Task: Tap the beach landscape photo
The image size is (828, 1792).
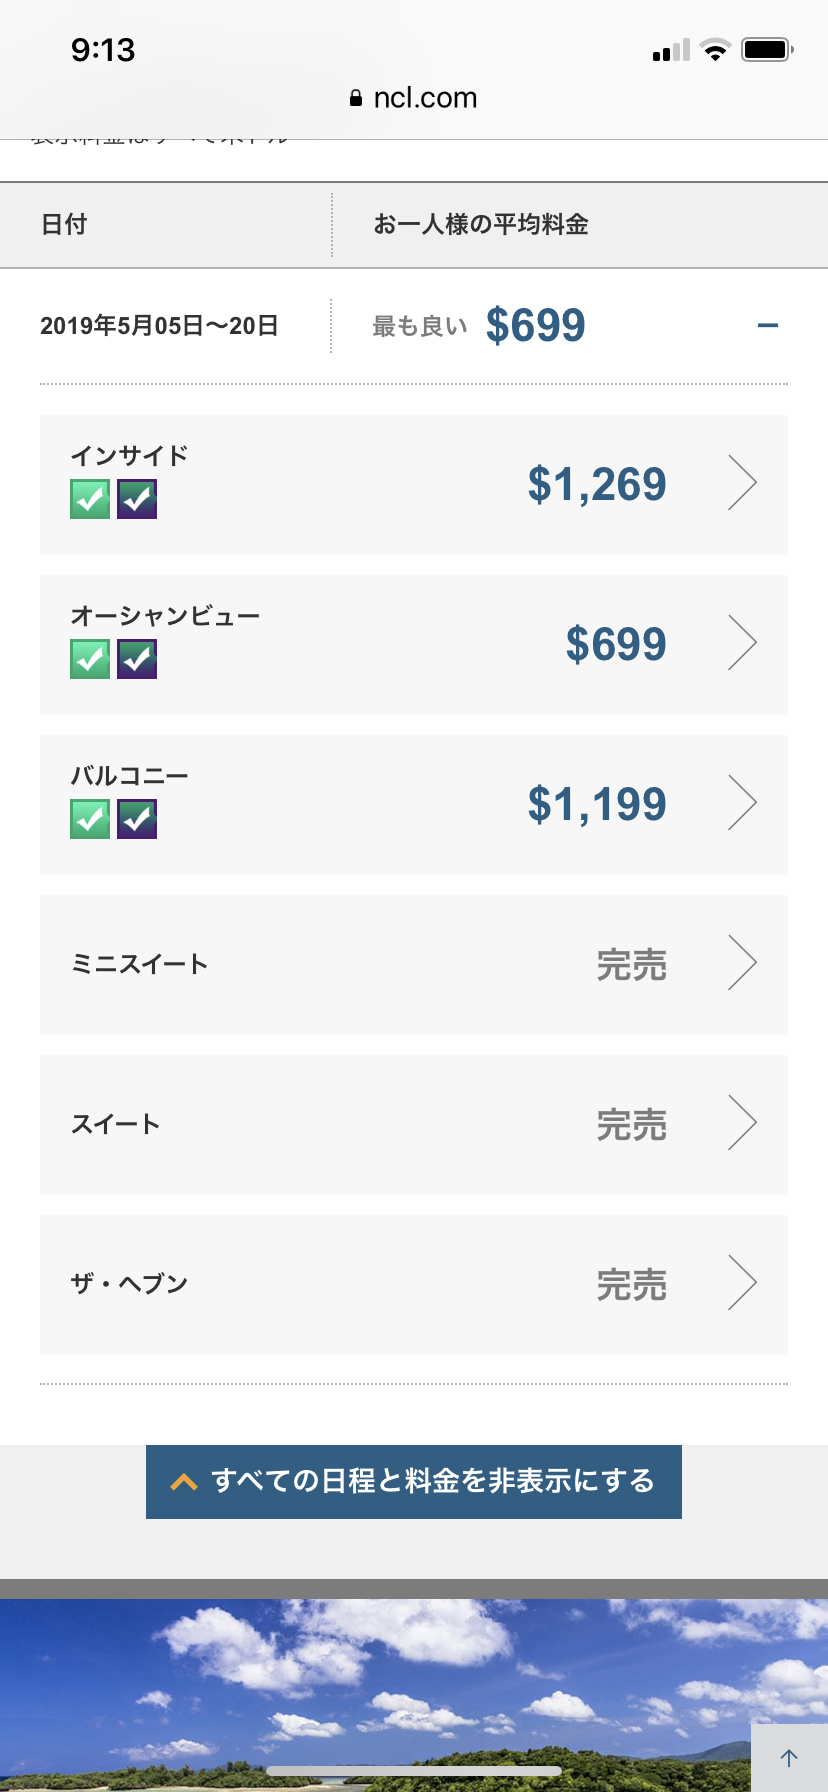Action: pos(414,1695)
